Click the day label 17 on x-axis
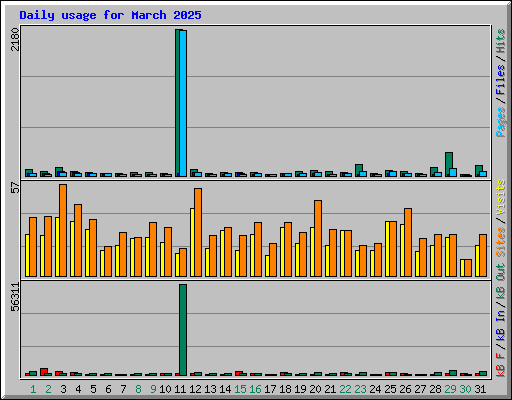 click(270, 389)
